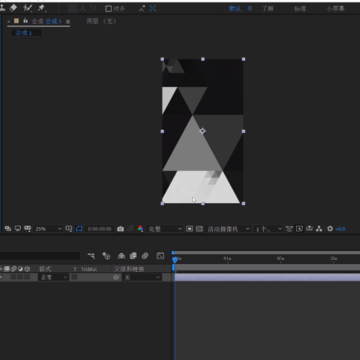Click the stamp tool icon at toolbar edge
The height and width of the screenshot is (360, 360).
pos(2,7)
